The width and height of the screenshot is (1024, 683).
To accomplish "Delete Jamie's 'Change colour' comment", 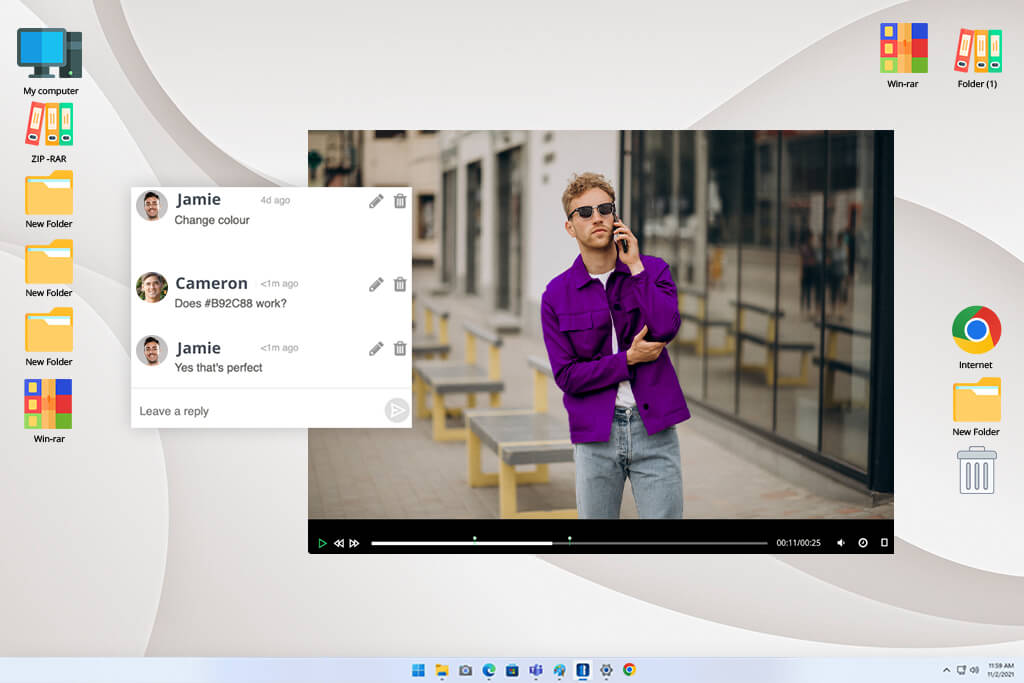I will click(400, 201).
